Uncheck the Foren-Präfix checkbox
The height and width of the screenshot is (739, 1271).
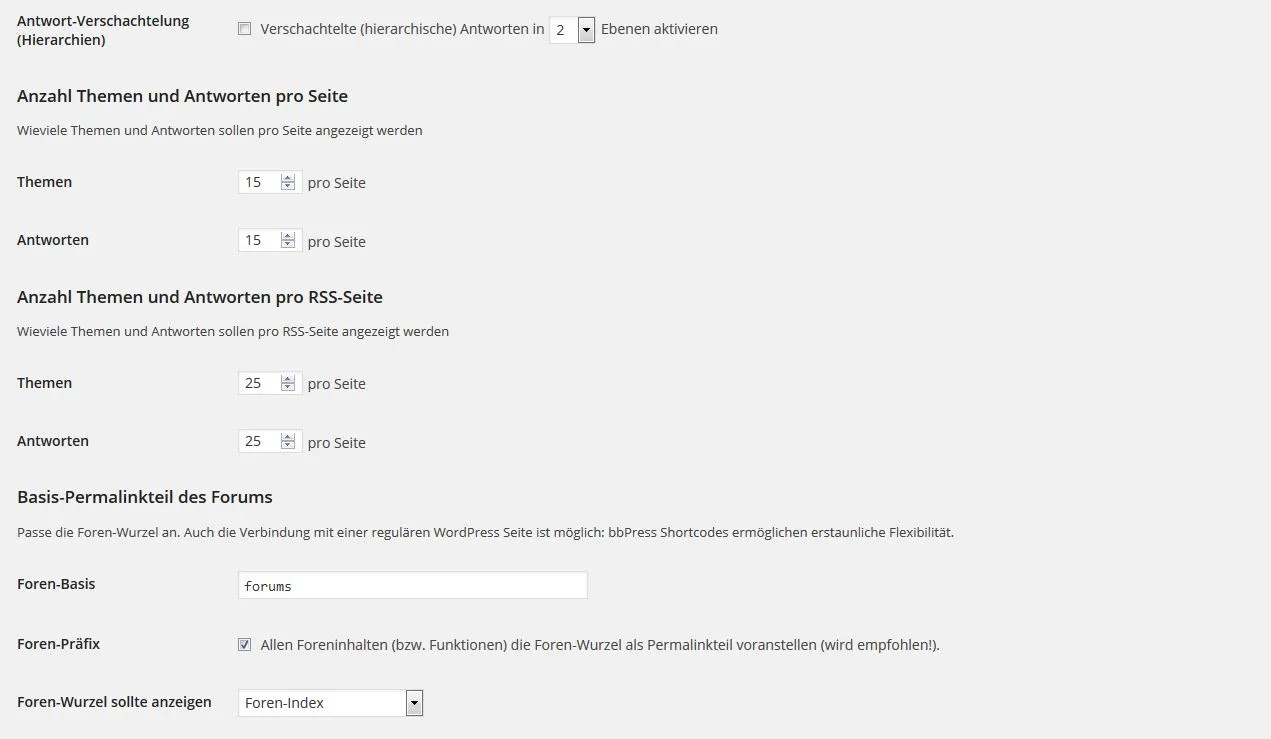tap(244, 645)
